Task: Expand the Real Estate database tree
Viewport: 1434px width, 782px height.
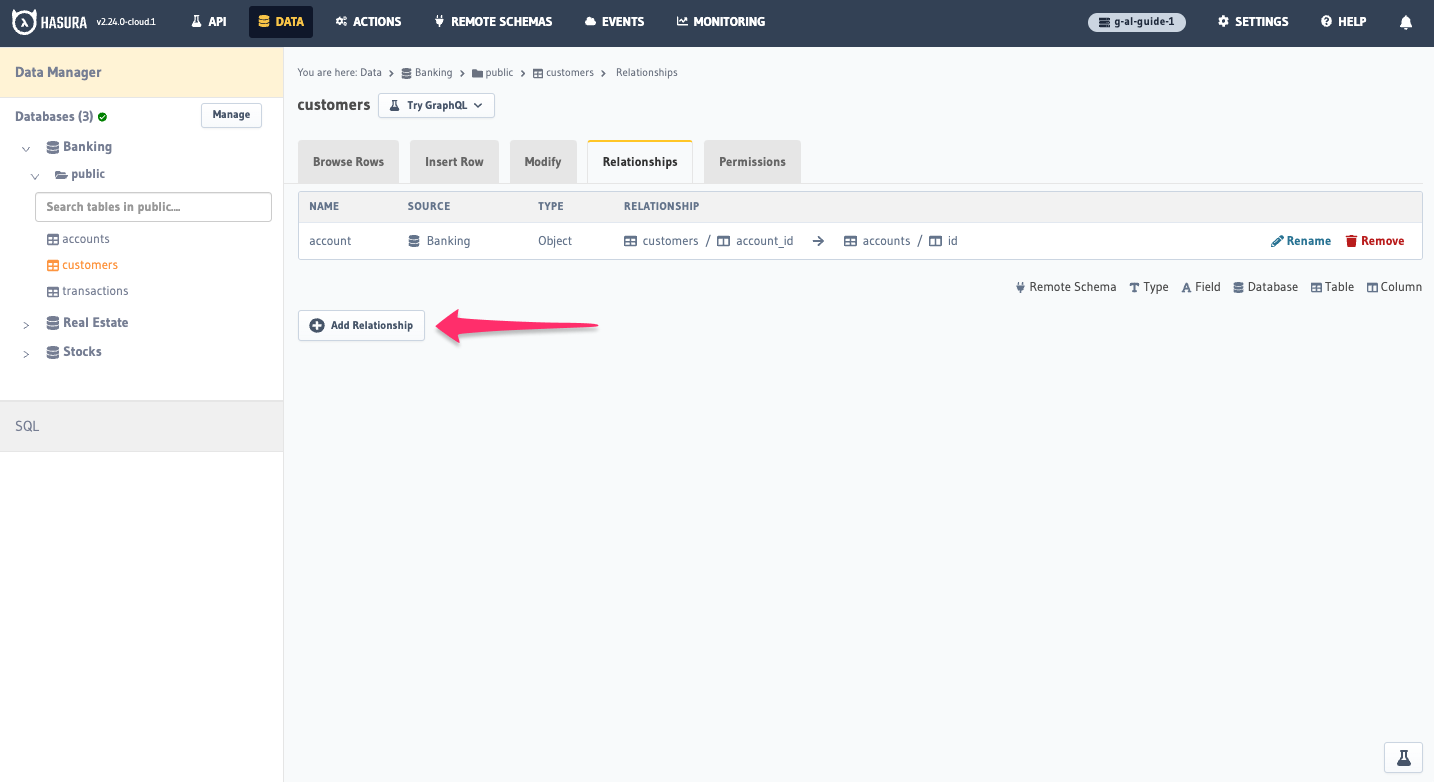Action: coord(26,322)
